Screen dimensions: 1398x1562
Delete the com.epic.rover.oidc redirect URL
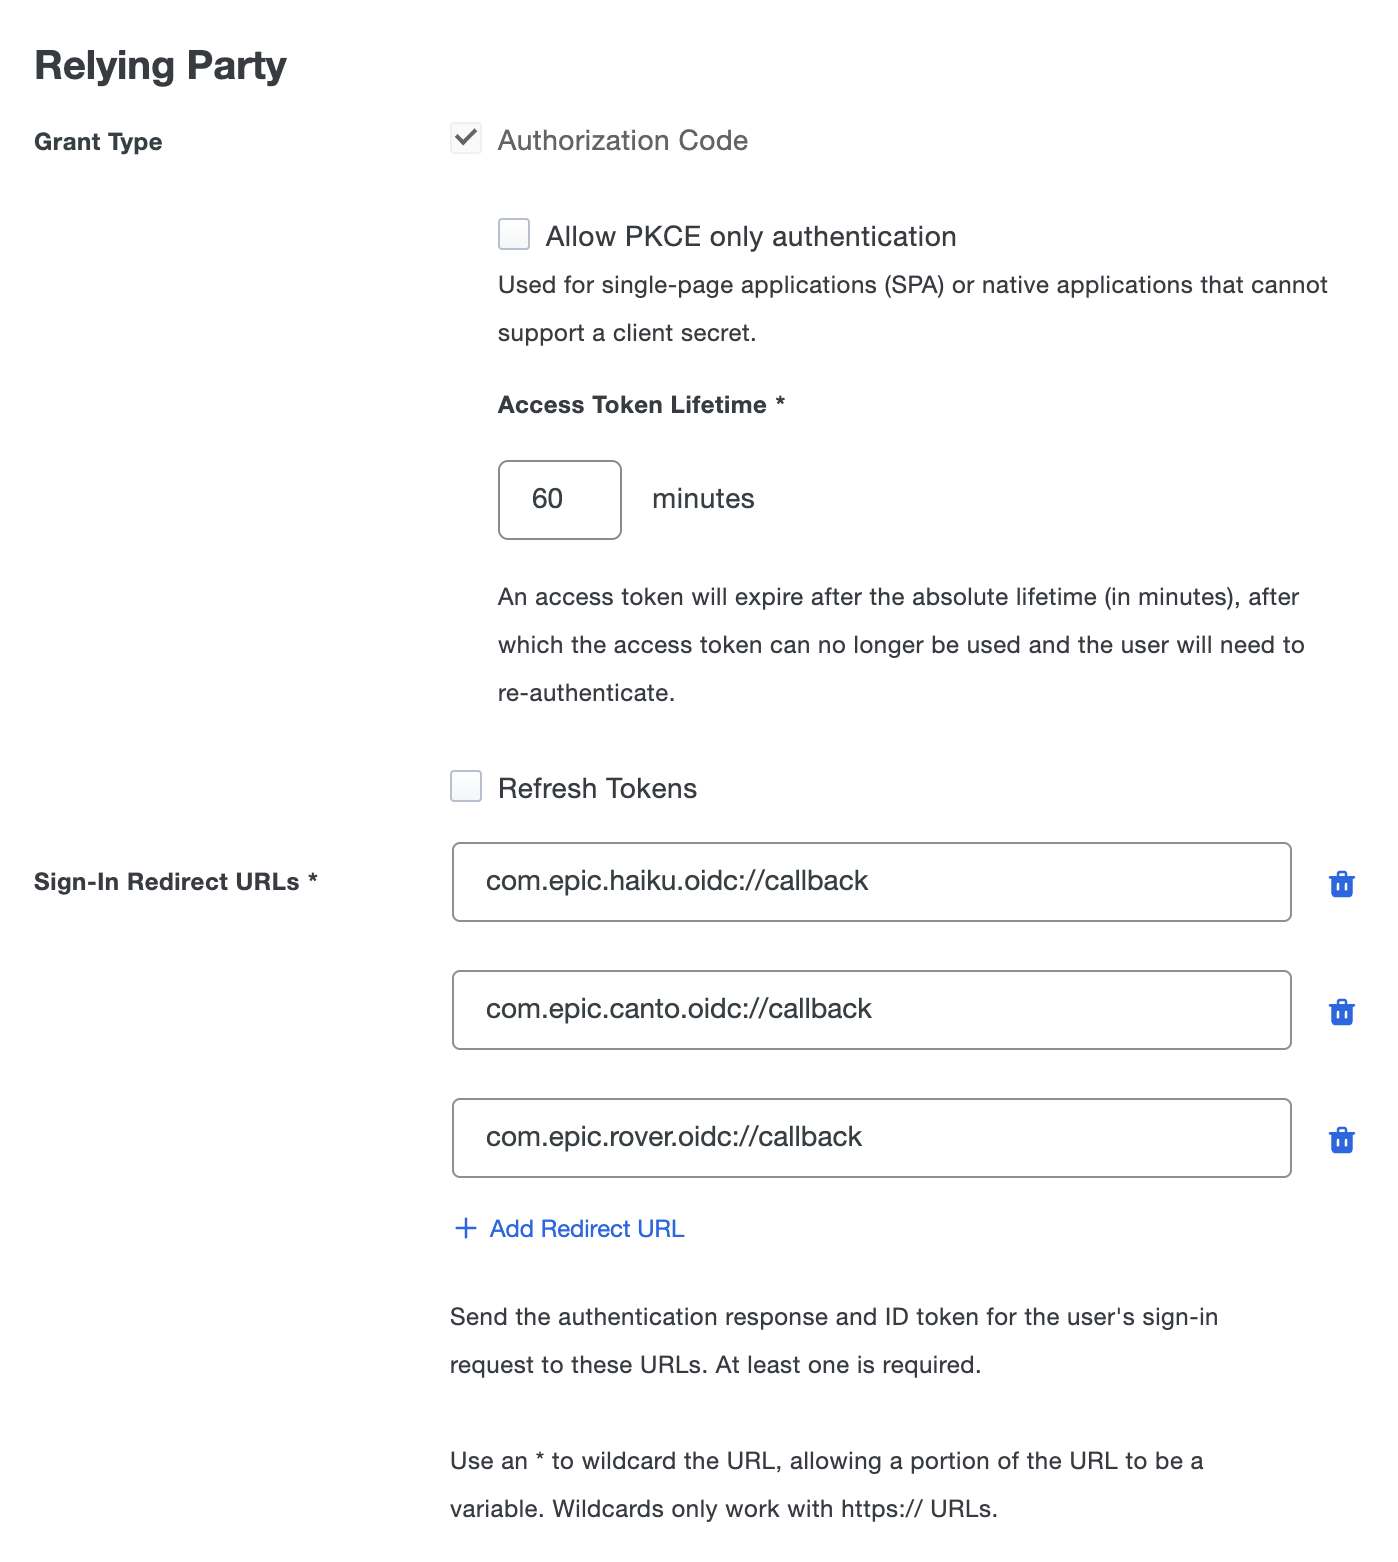1341,1138
